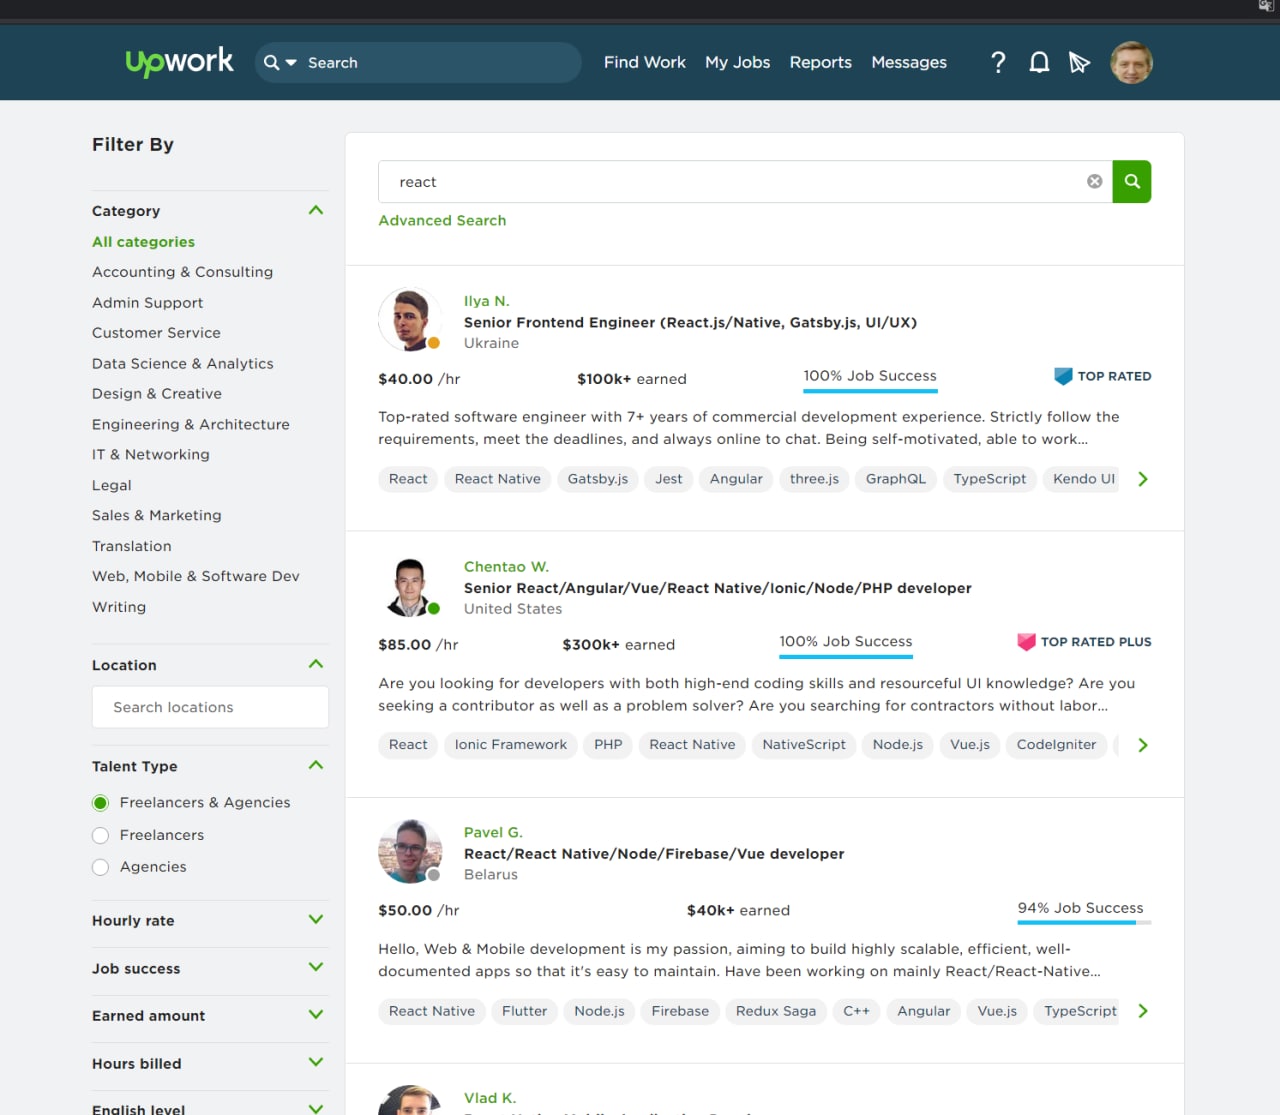Show more skills for Pavel G.

1143,1011
